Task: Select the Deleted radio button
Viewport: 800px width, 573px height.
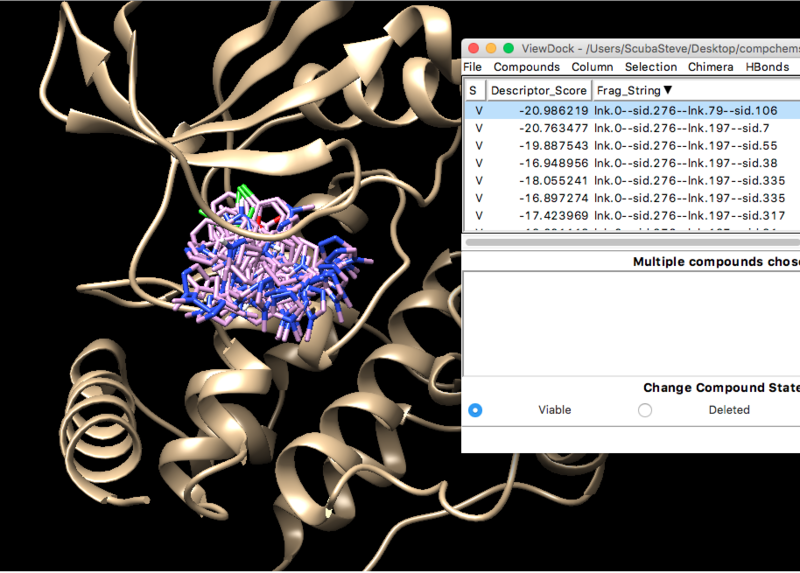Action: point(645,410)
